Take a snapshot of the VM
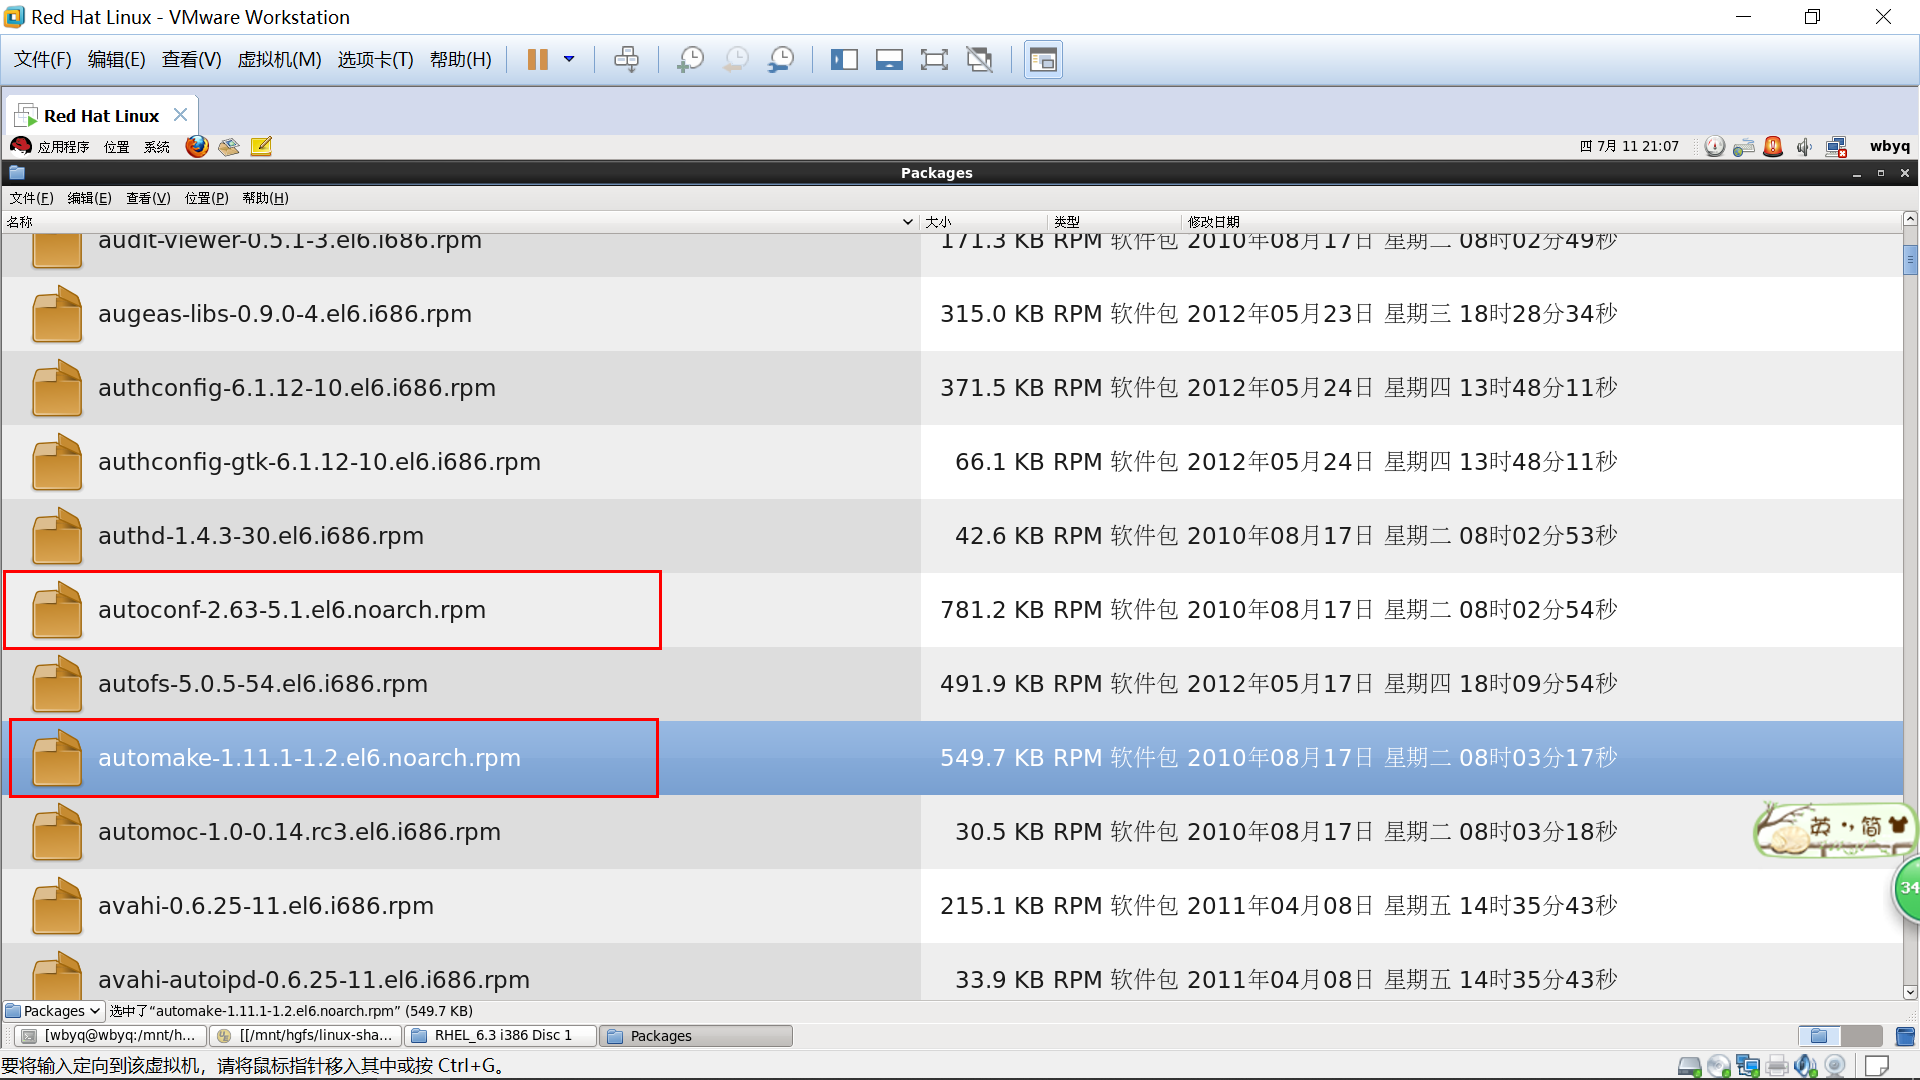 (x=690, y=60)
